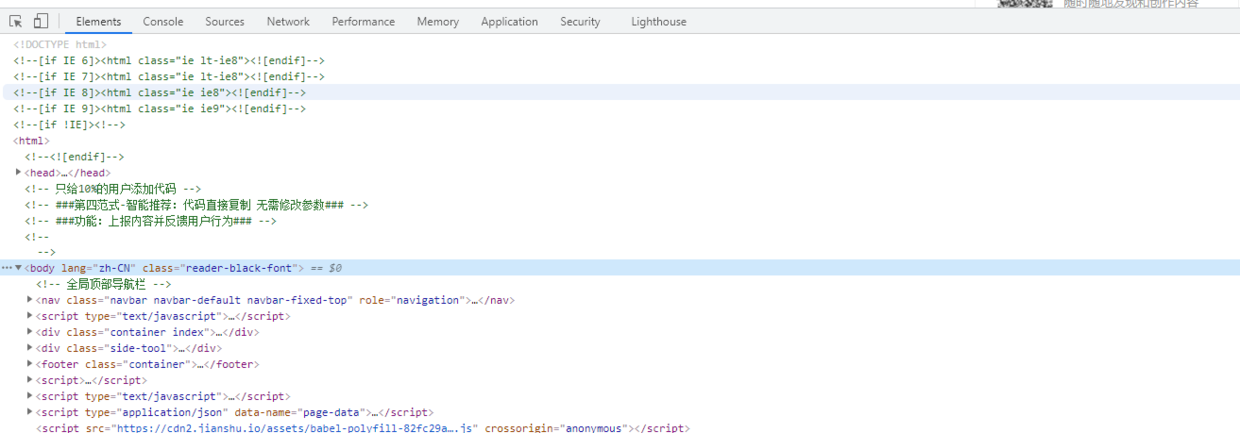Switch to the Elements tab
Screen dimensions: 1240x433
[x=98, y=21]
